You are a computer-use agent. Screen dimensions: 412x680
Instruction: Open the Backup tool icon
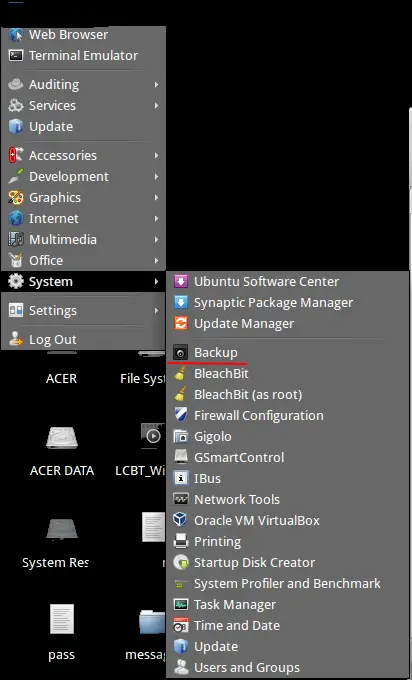coord(180,353)
